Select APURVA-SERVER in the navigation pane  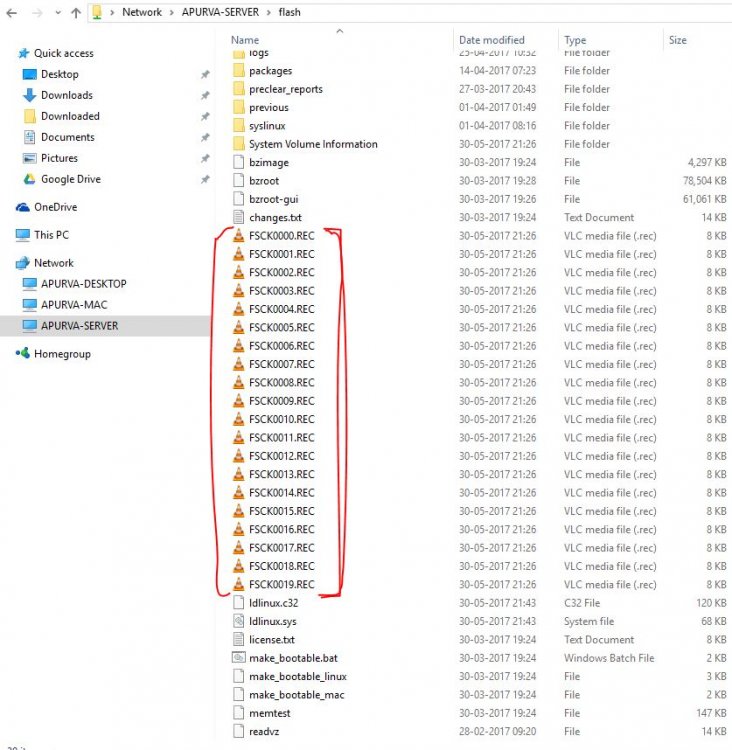tap(79, 326)
